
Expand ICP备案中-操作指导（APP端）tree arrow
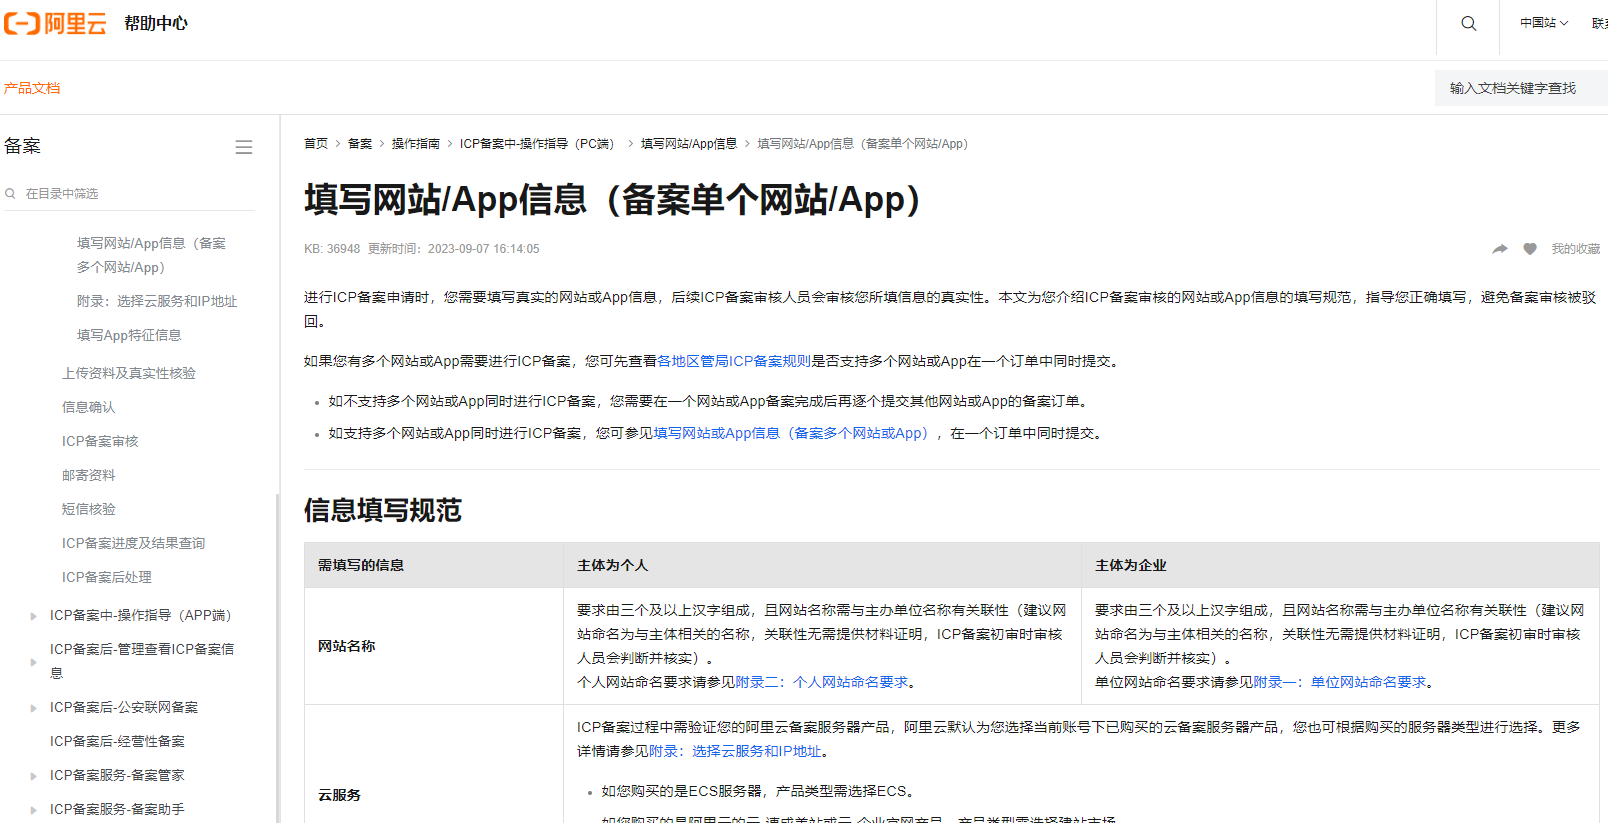pos(33,616)
